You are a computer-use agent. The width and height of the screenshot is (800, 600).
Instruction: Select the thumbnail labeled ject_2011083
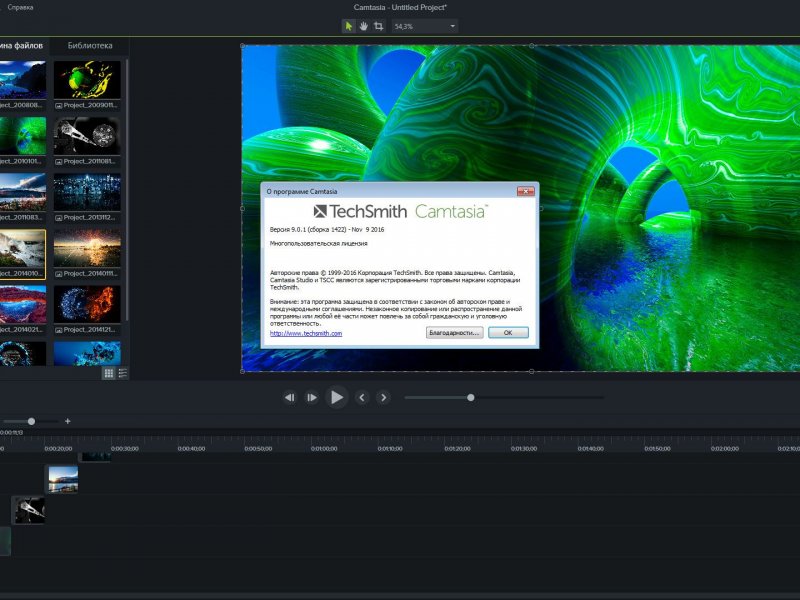[x=22, y=192]
